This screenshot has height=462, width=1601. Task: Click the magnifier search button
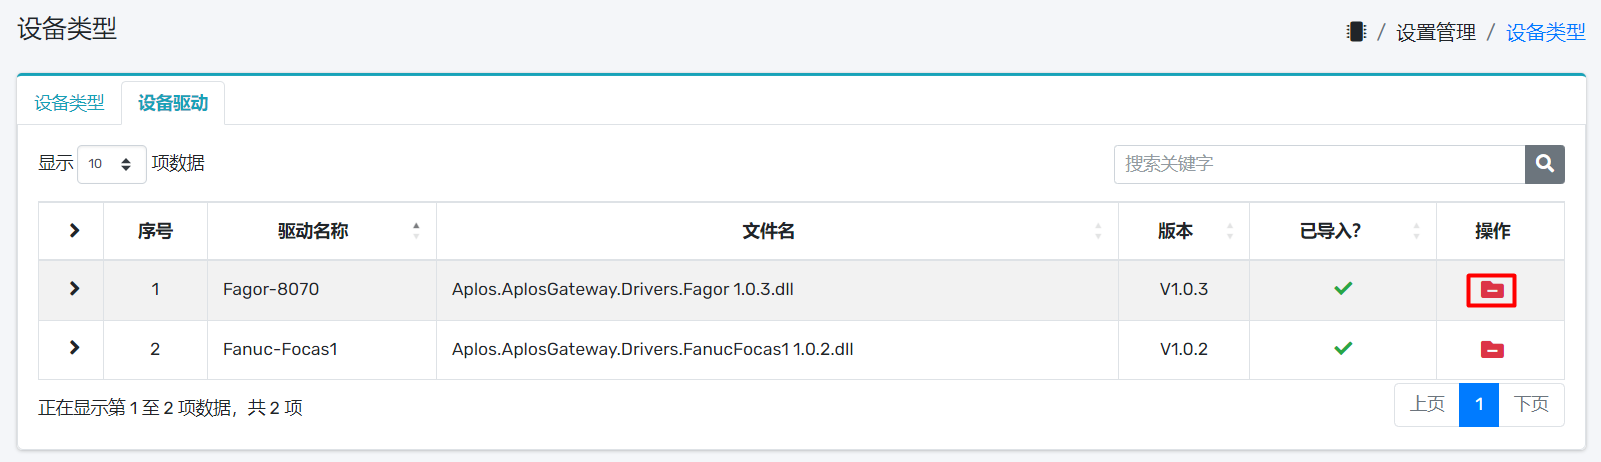click(1544, 164)
